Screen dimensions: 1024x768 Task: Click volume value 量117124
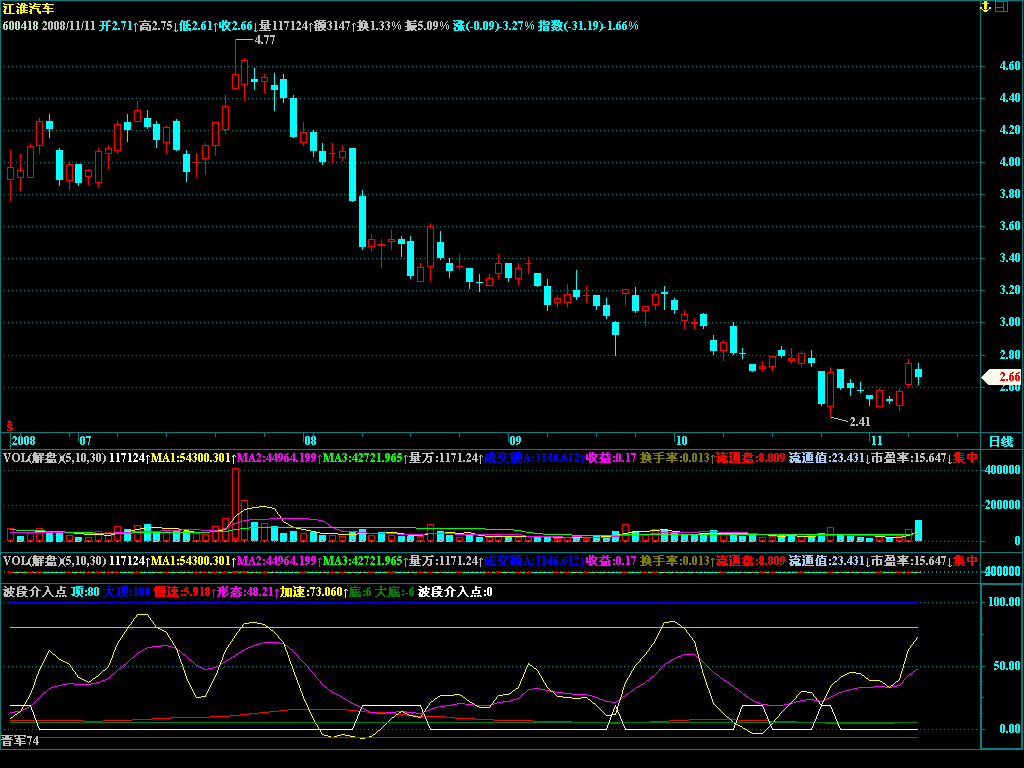pos(283,26)
